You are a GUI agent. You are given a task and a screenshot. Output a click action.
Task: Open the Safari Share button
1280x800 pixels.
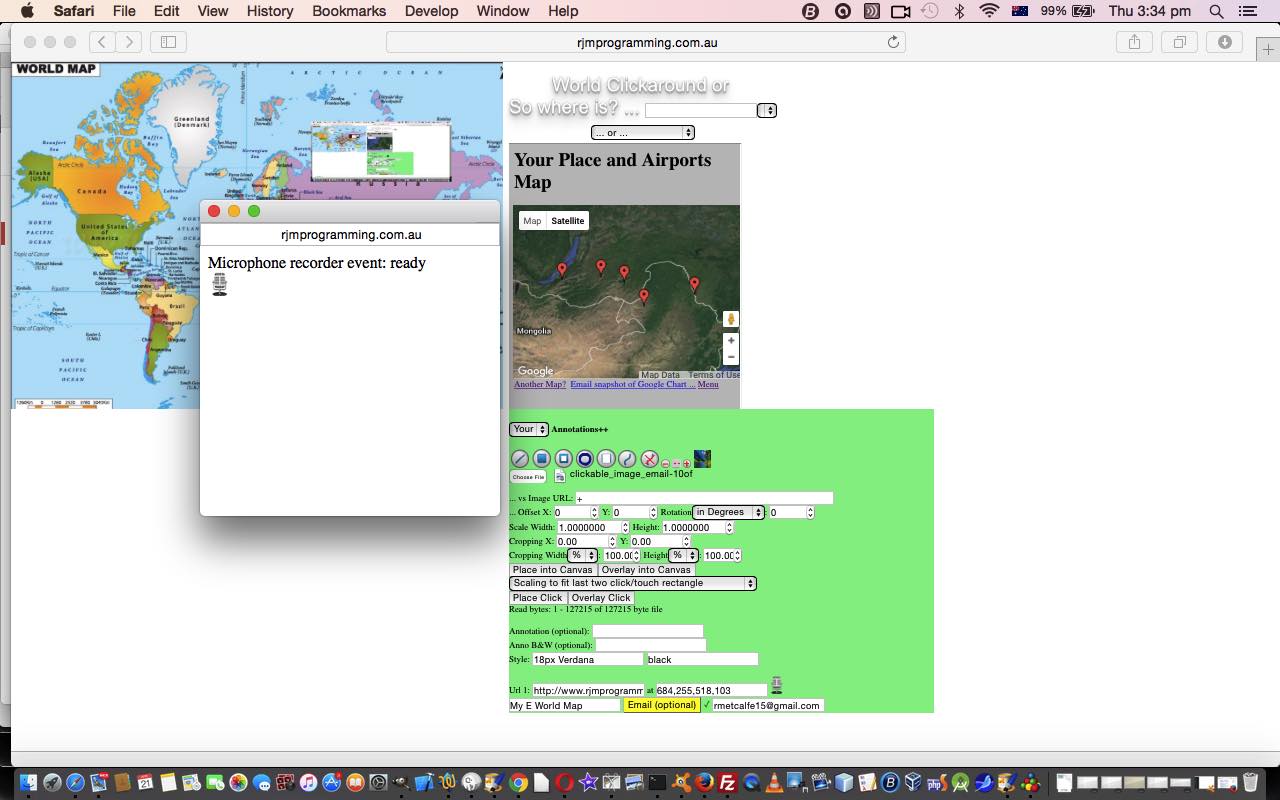coord(1135,42)
